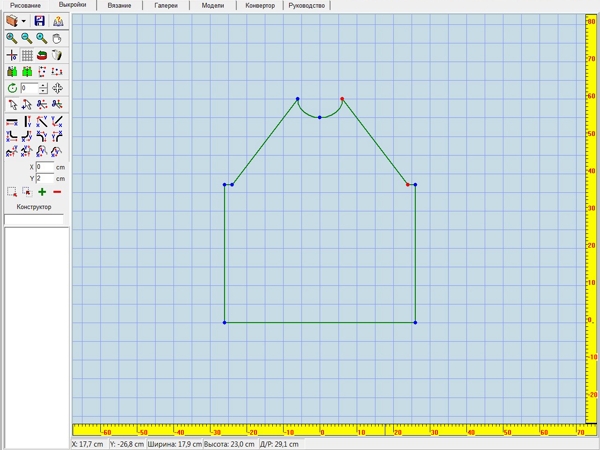
Task: Decrease rotation angle with spinner down arrow
Action: click(x=43, y=91)
